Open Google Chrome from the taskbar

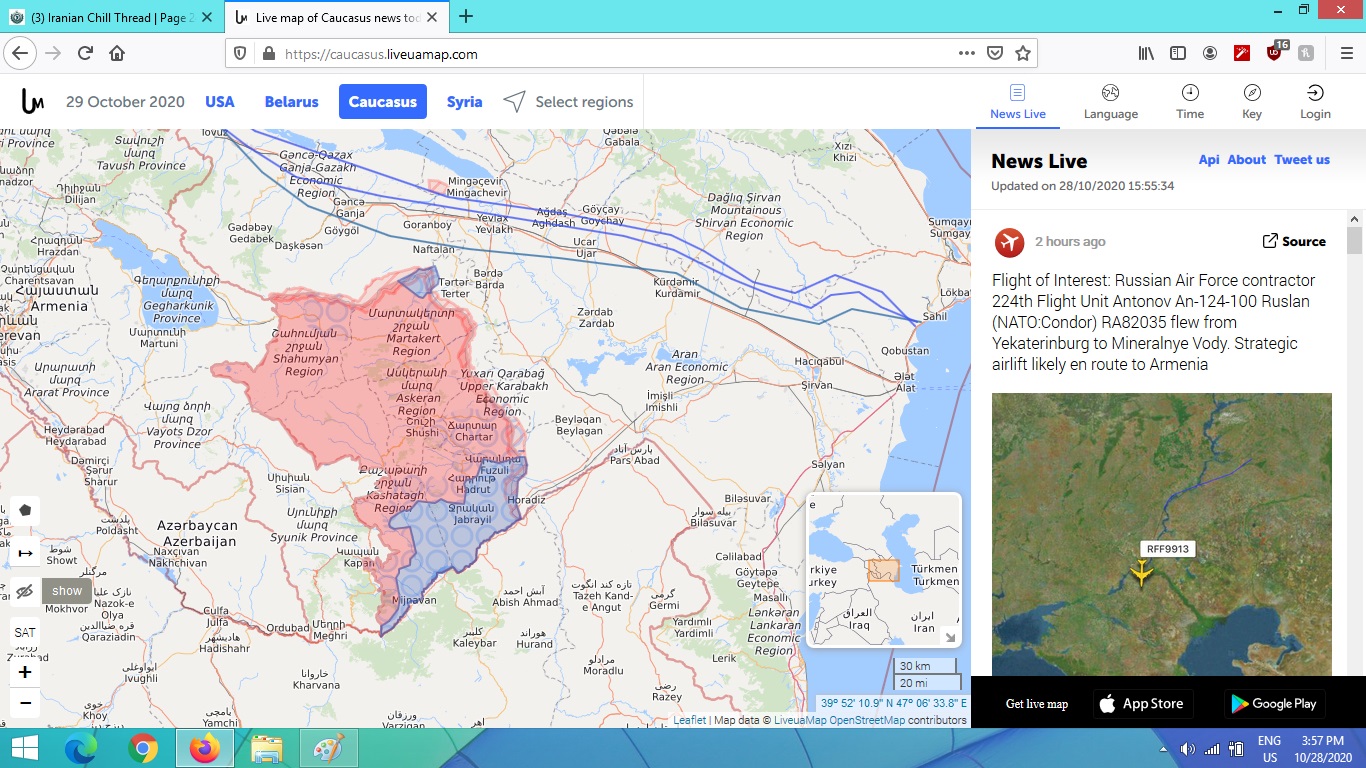(143, 748)
